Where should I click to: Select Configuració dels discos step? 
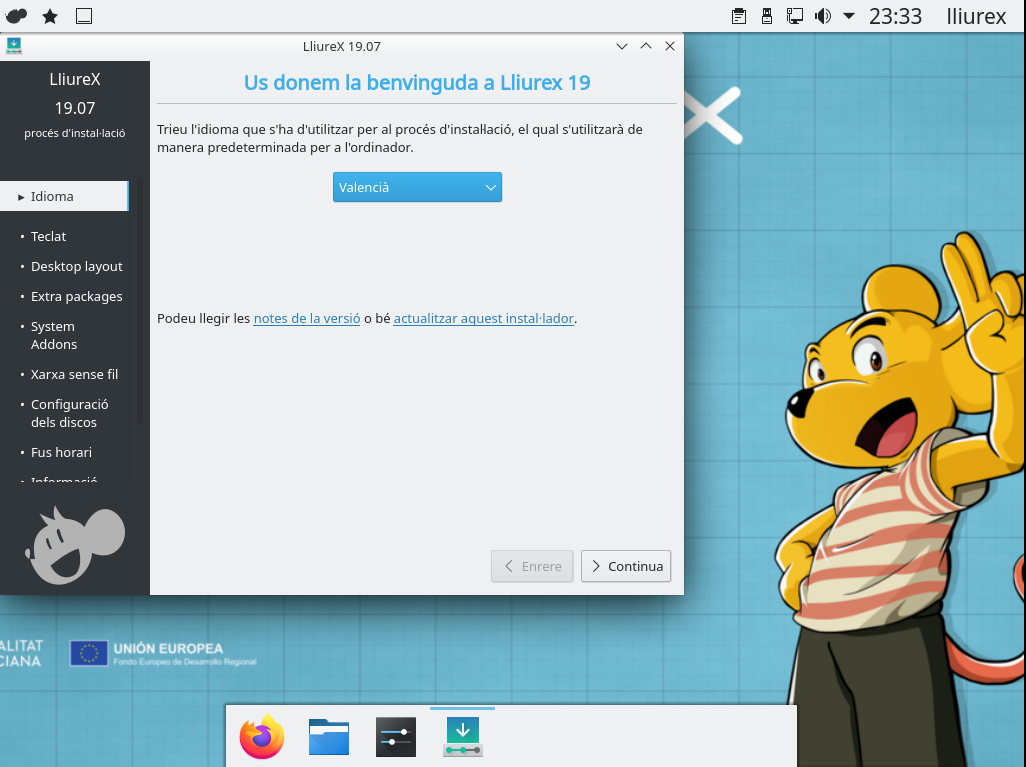69,414
